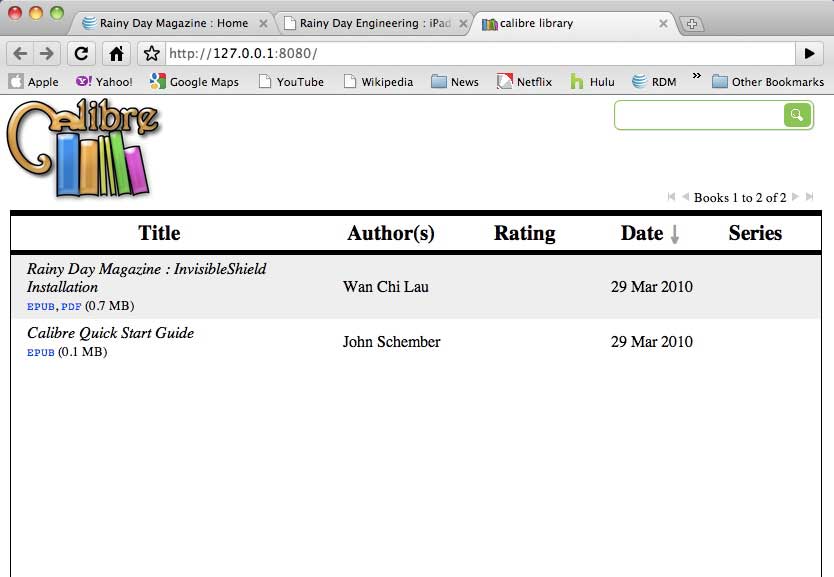Focus the address bar URL field
This screenshot has width=834, height=577.
pos(481,53)
